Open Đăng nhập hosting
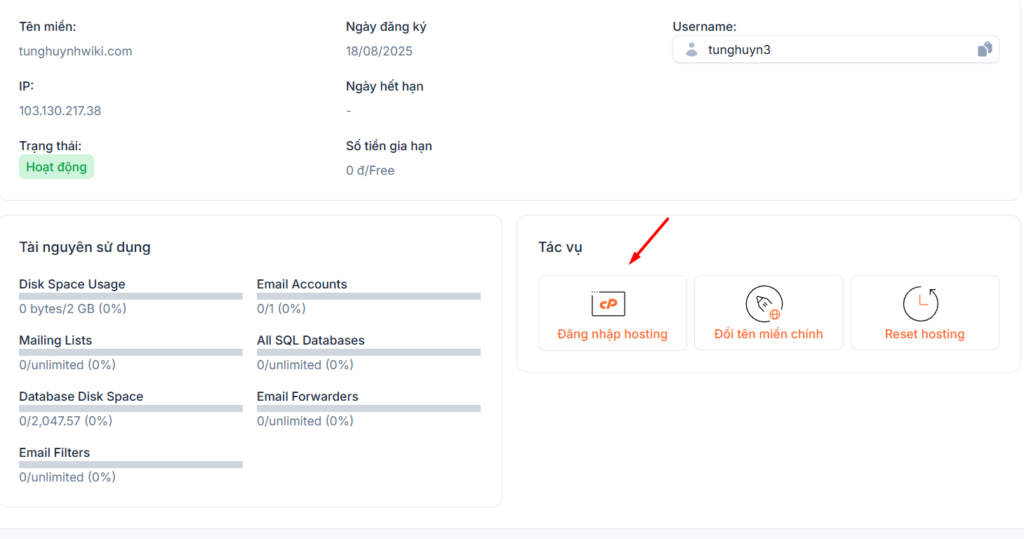Viewport: 1024px width, 539px height. (x=613, y=313)
